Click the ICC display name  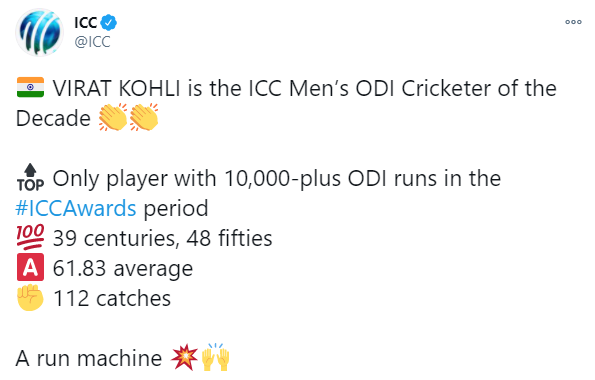pyautogui.click(x=86, y=23)
